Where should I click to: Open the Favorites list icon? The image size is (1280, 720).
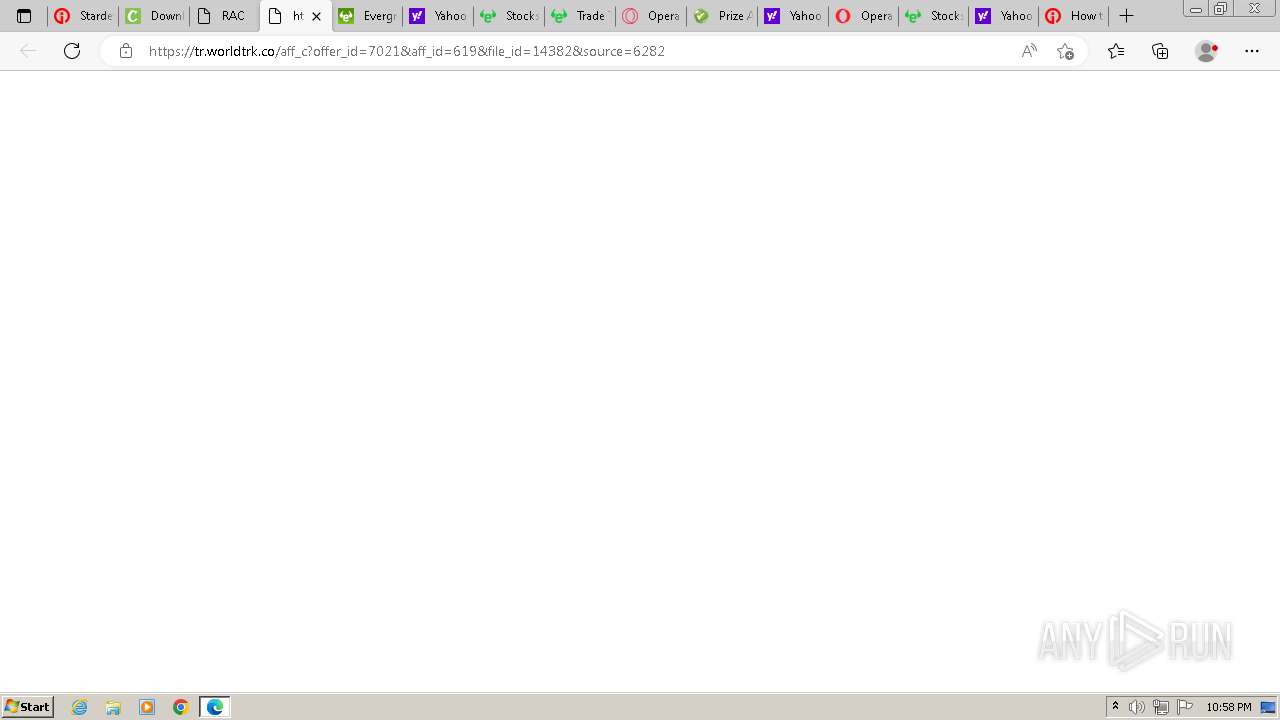tap(1116, 51)
